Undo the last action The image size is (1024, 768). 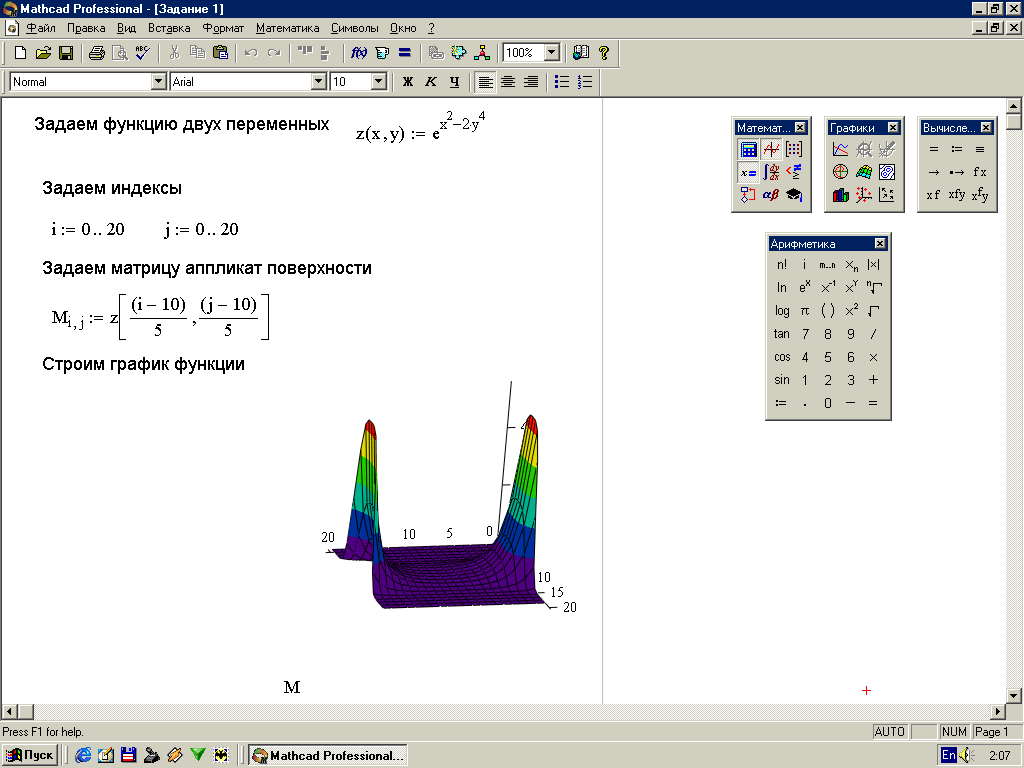251,53
